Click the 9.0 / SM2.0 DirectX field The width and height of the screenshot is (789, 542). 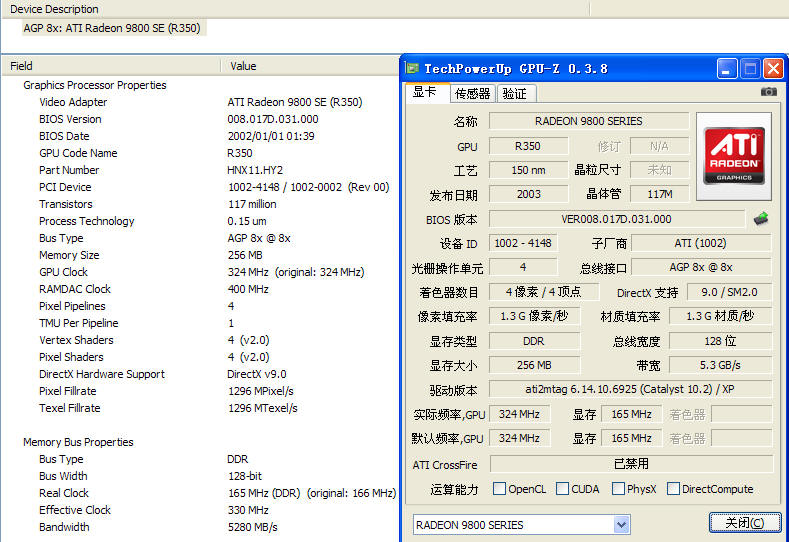click(x=729, y=292)
